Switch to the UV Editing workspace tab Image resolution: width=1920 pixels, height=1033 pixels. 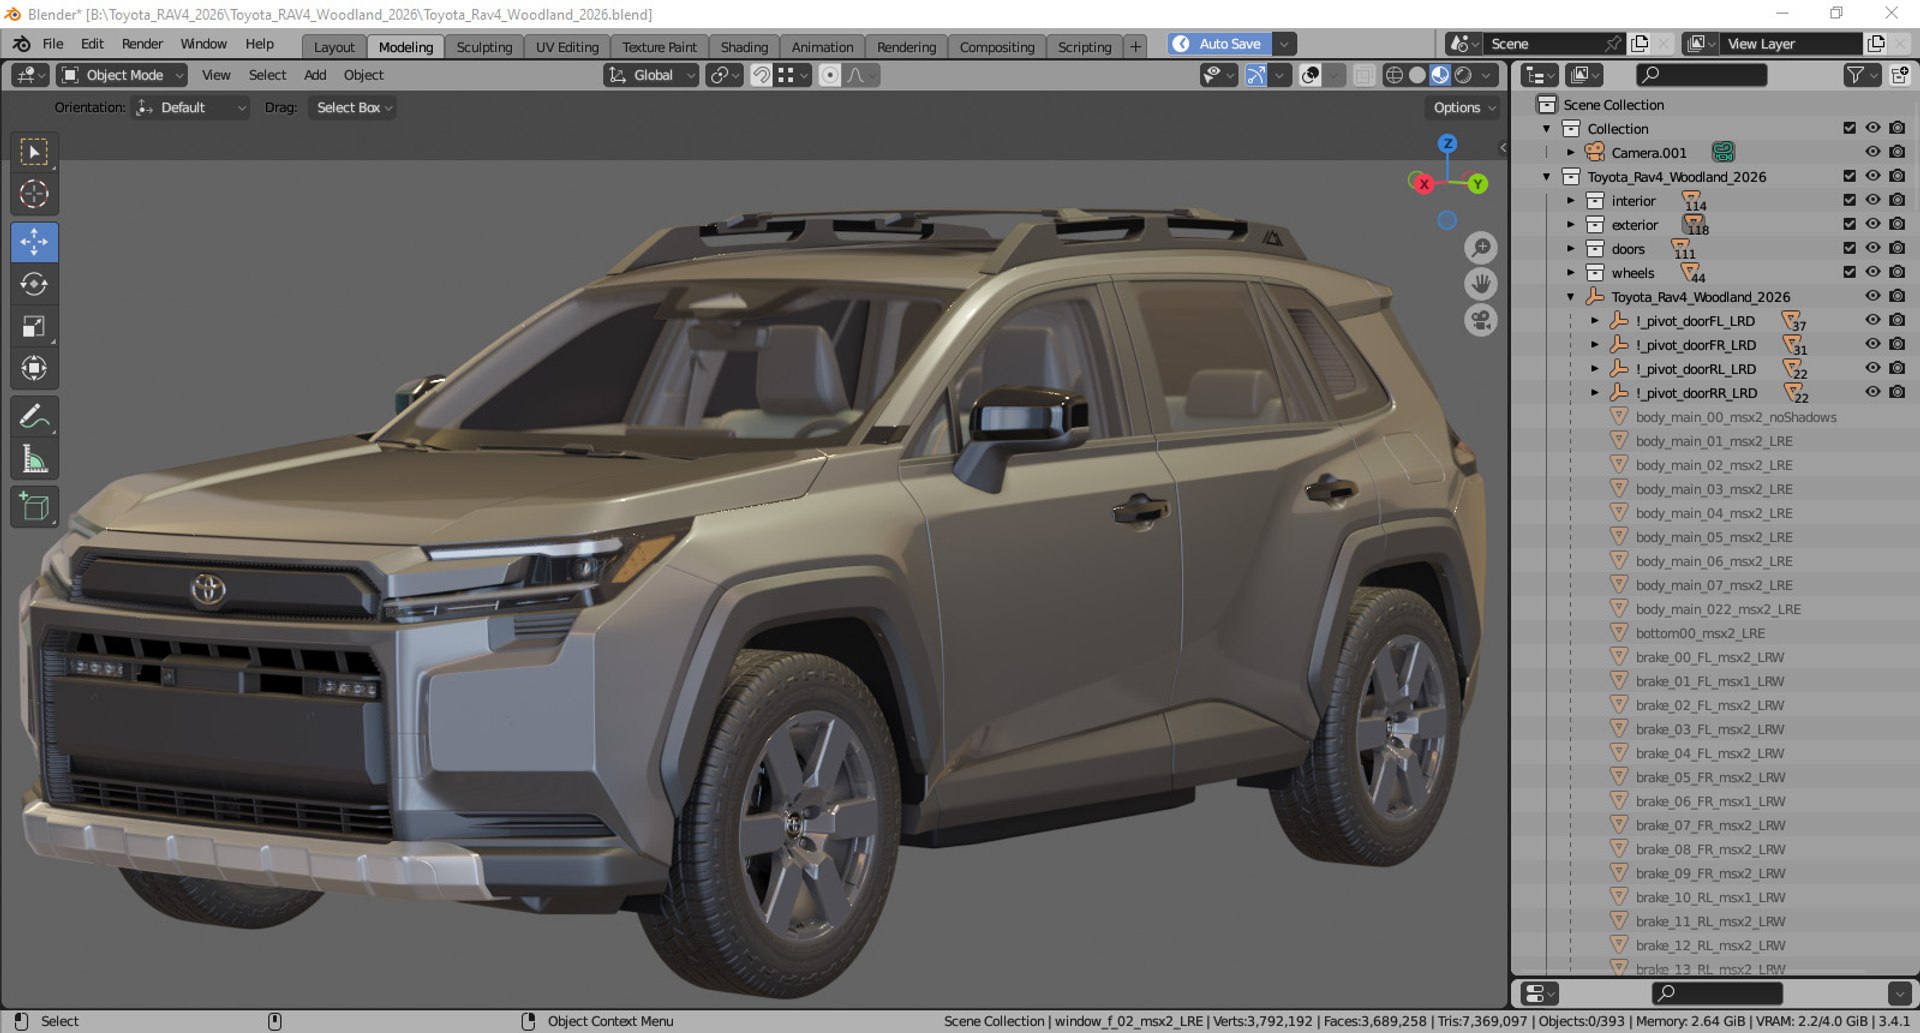(x=567, y=47)
